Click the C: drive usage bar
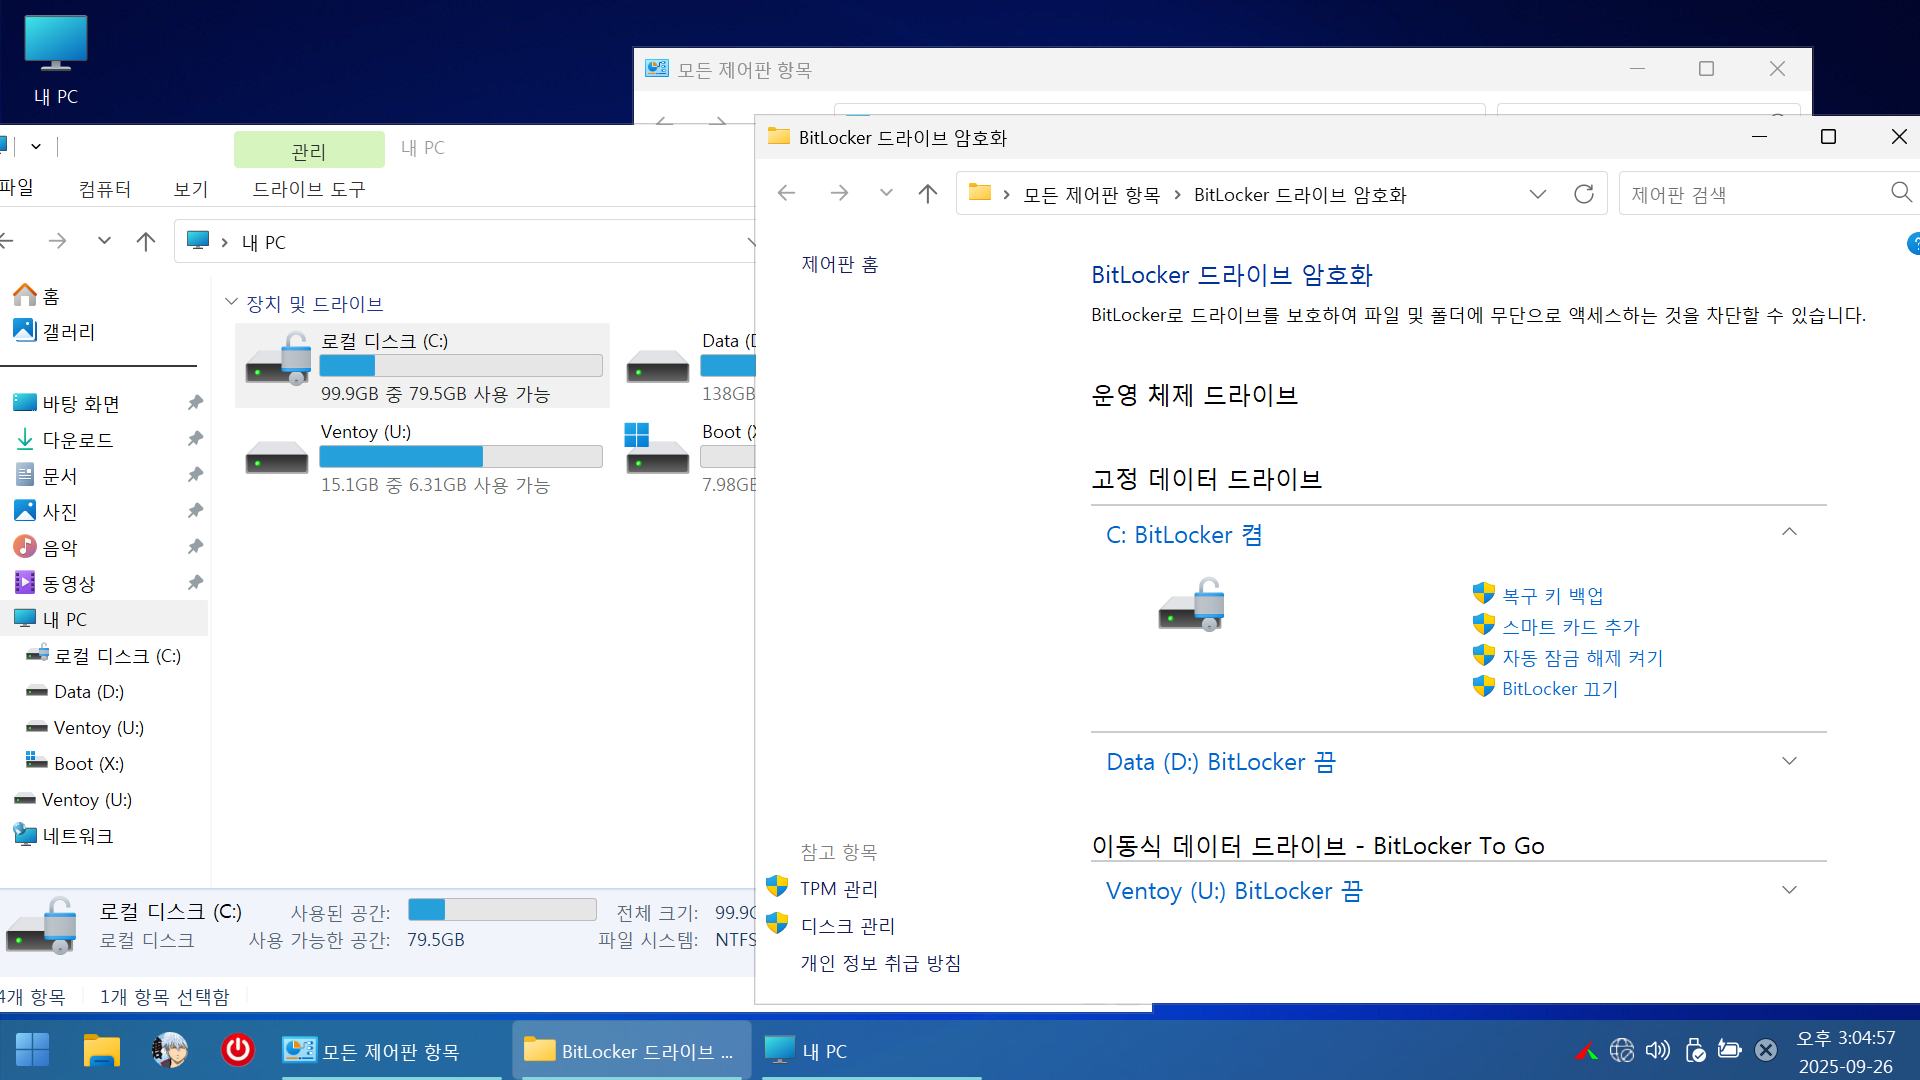The width and height of the screenshot is (1920, 1080). pos(460,366)
